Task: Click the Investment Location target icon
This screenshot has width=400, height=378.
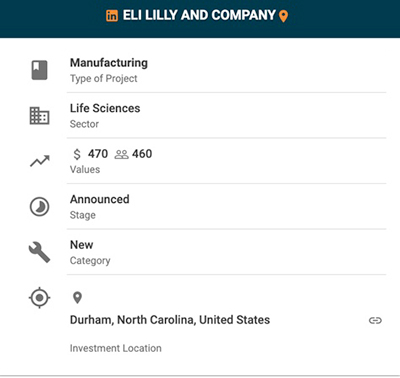Action: 40,297
